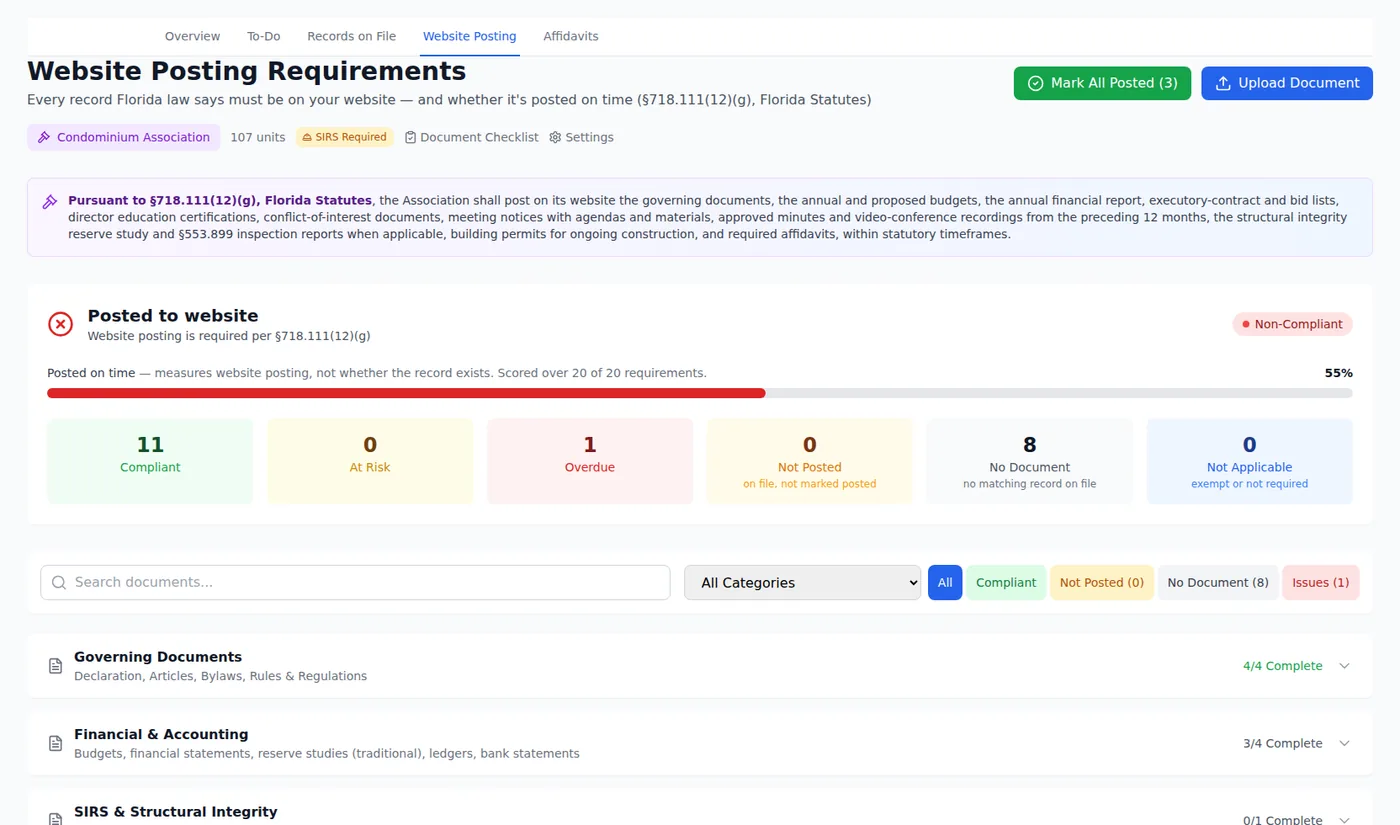Click the 3/4 Complete status text
This screenshot has height=825, width=1400.
1283,743
